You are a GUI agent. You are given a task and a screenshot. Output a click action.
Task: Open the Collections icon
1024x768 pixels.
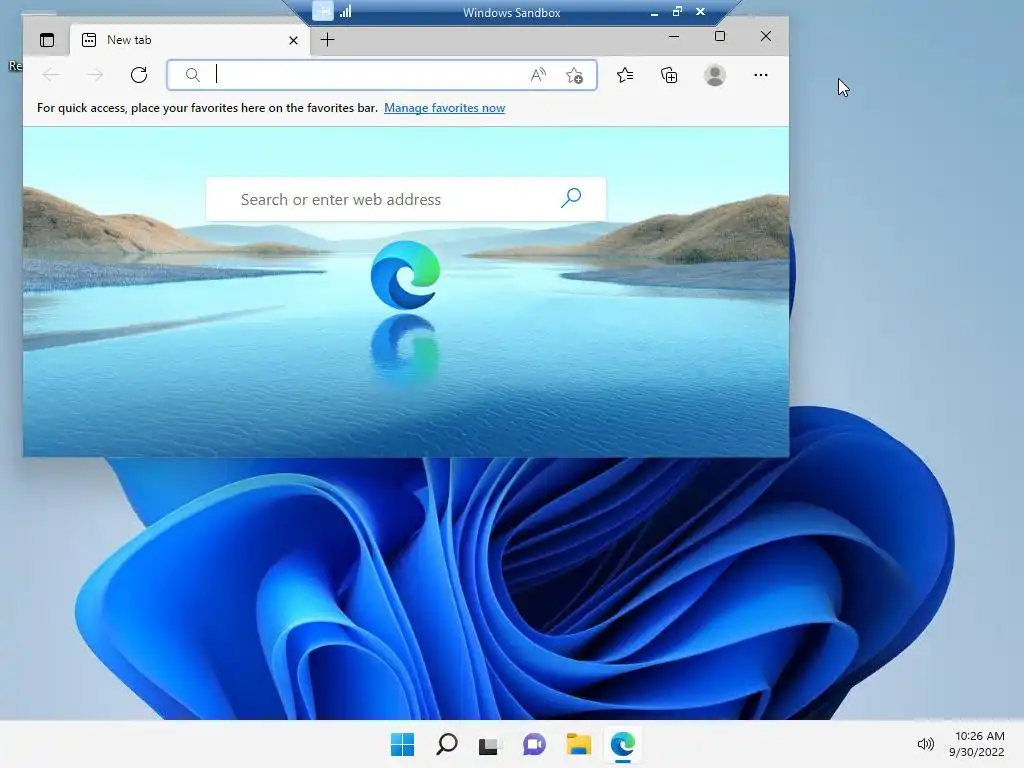pyautogui.click(x=669, y=76)
